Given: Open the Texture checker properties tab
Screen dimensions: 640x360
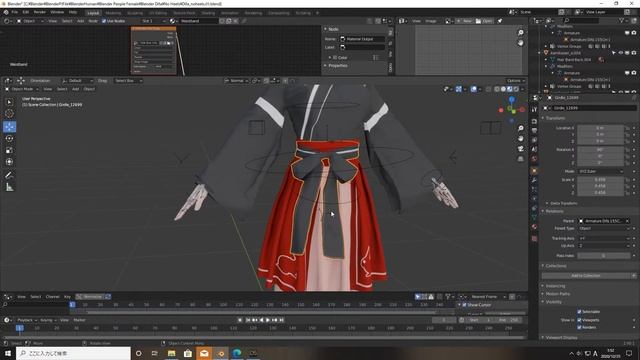Looking at the screenshot, I should pyautogui.click(x=534, y=238).
